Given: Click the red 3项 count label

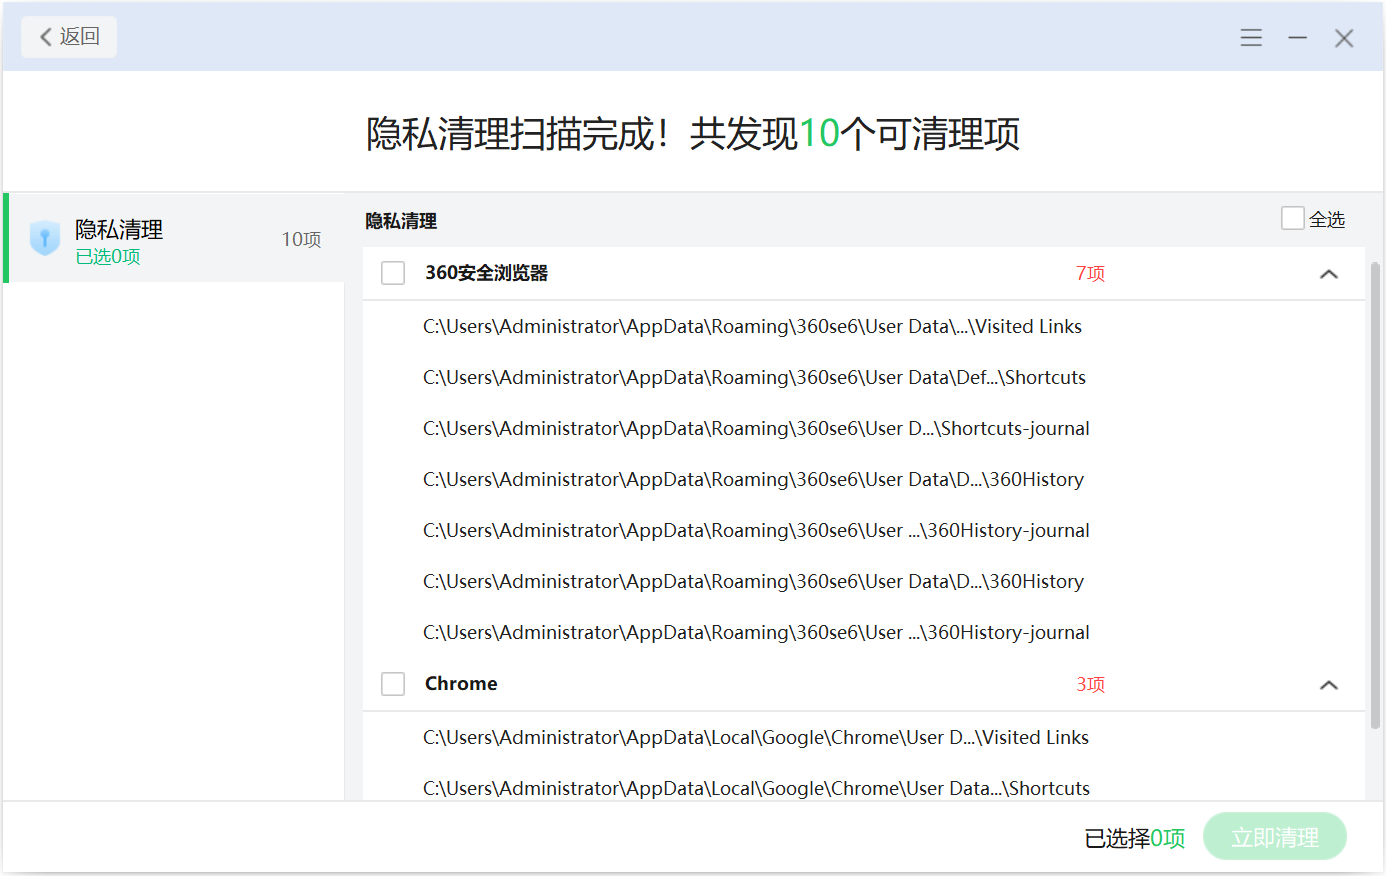Looking at the screenshot, I should tap(1090, 685).
